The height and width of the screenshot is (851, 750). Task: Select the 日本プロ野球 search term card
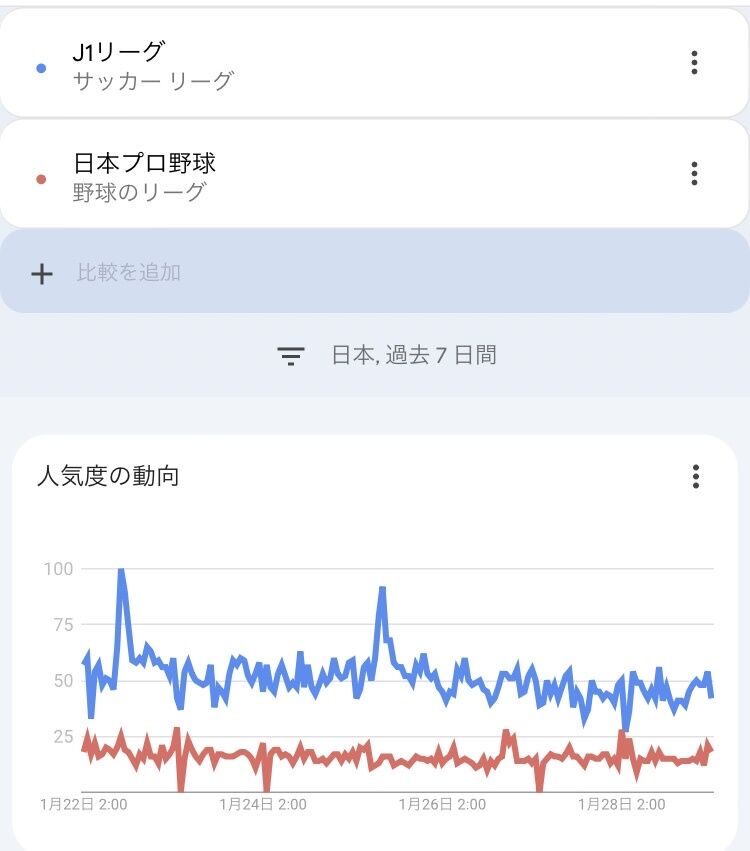tap(374, 174)
